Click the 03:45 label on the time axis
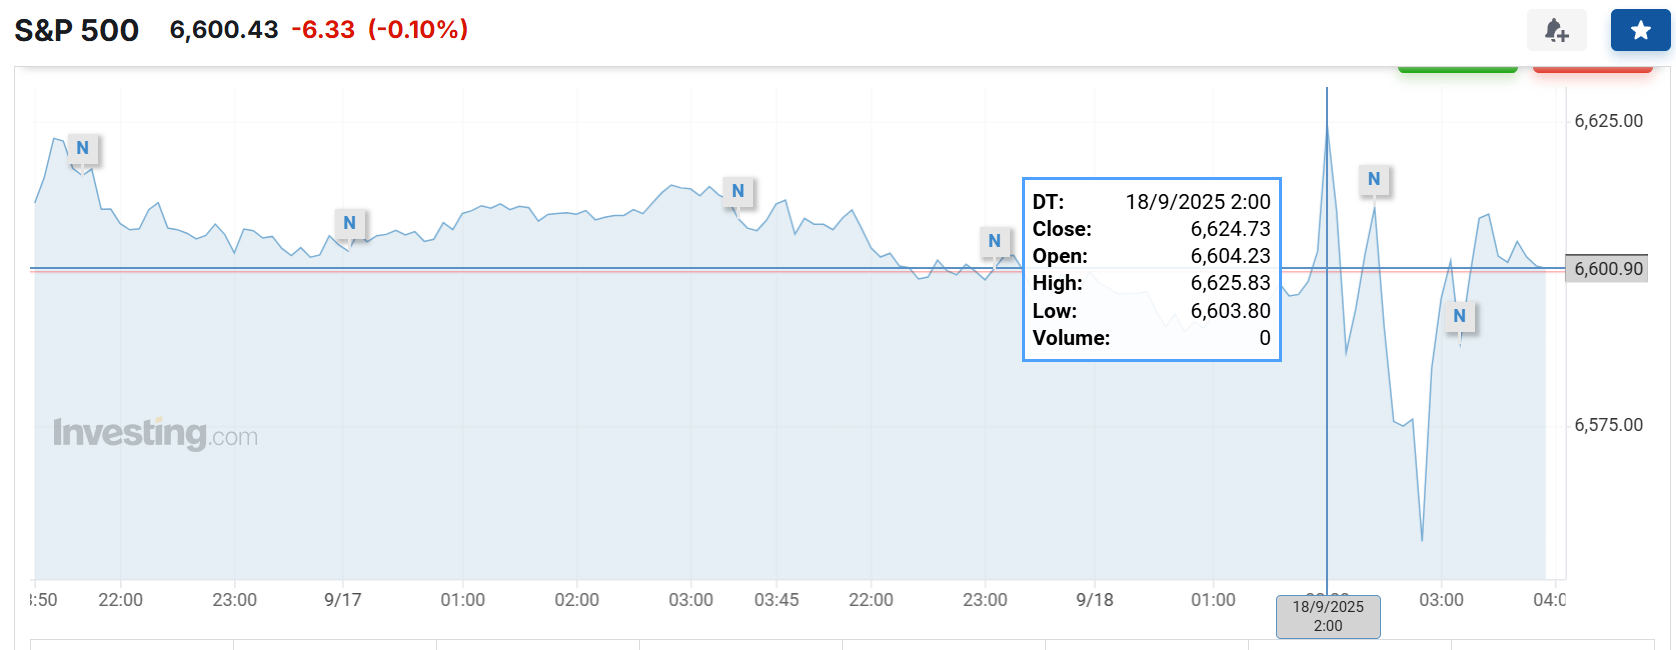This screenshot has height=650, width=1676. tap(776, 600)
